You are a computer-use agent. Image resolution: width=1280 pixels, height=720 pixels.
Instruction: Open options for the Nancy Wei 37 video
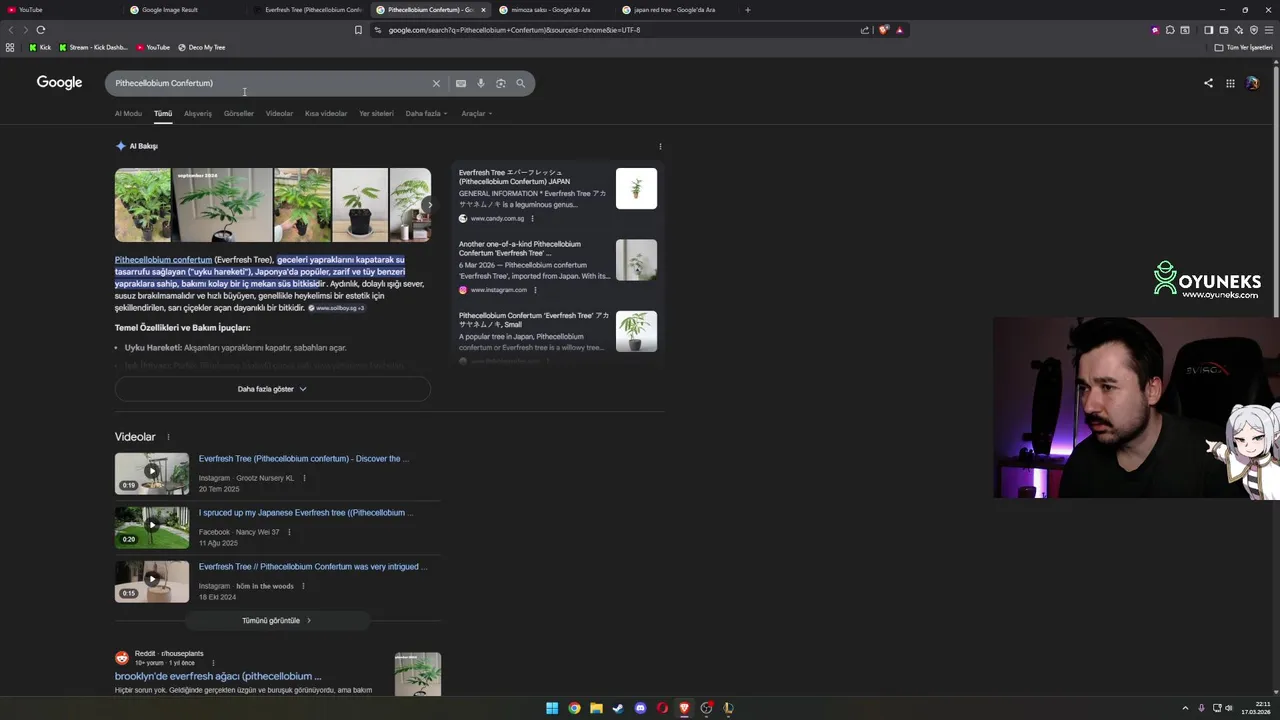[x=289, y=532]
